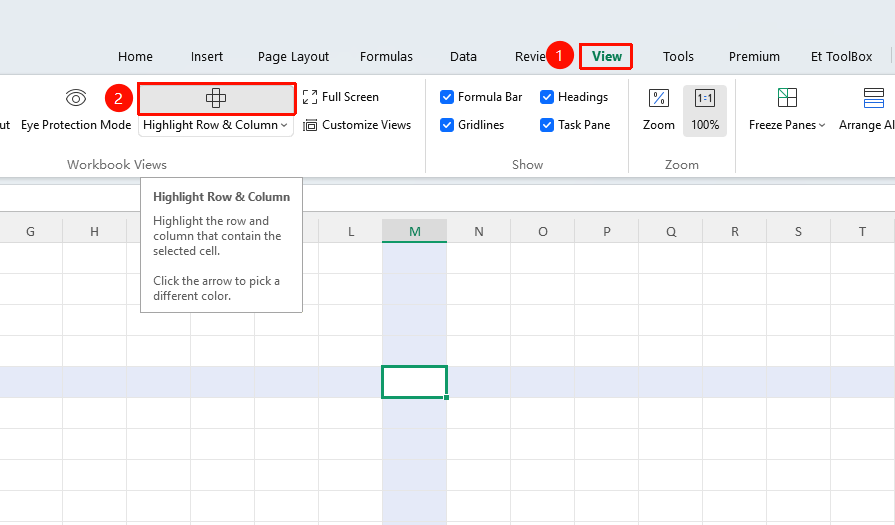Select column M header
This screenshot has height=525, width=895.
tap(414, 231)
